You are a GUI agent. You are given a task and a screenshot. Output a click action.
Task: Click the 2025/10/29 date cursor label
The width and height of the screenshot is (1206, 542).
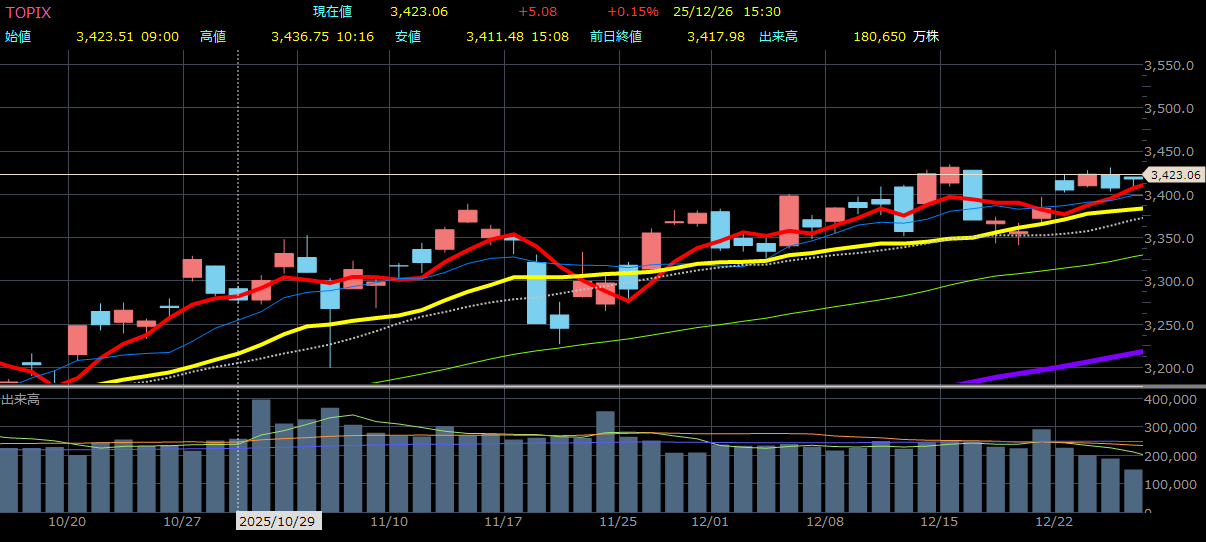click(x=278, y=522)
